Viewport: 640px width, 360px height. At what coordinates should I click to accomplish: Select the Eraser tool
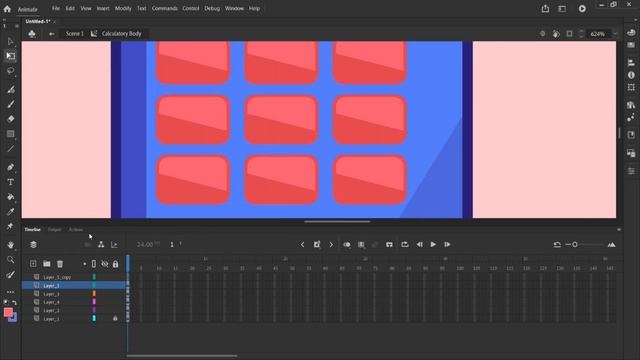coord(11,119)
